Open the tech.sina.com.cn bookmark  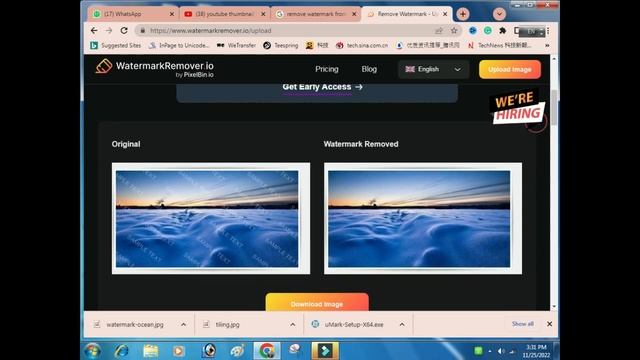[x=362, y=45]
